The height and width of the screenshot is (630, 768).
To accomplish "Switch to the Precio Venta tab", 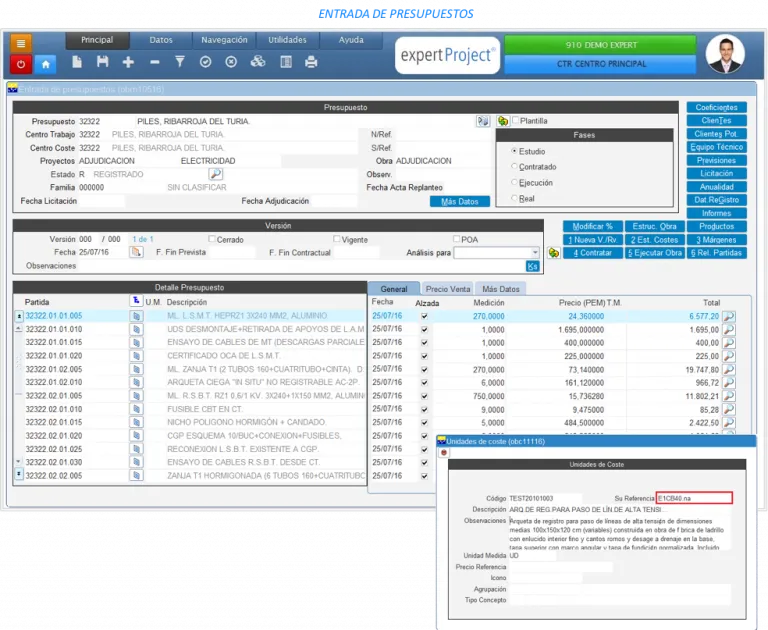I will (448, 289).
